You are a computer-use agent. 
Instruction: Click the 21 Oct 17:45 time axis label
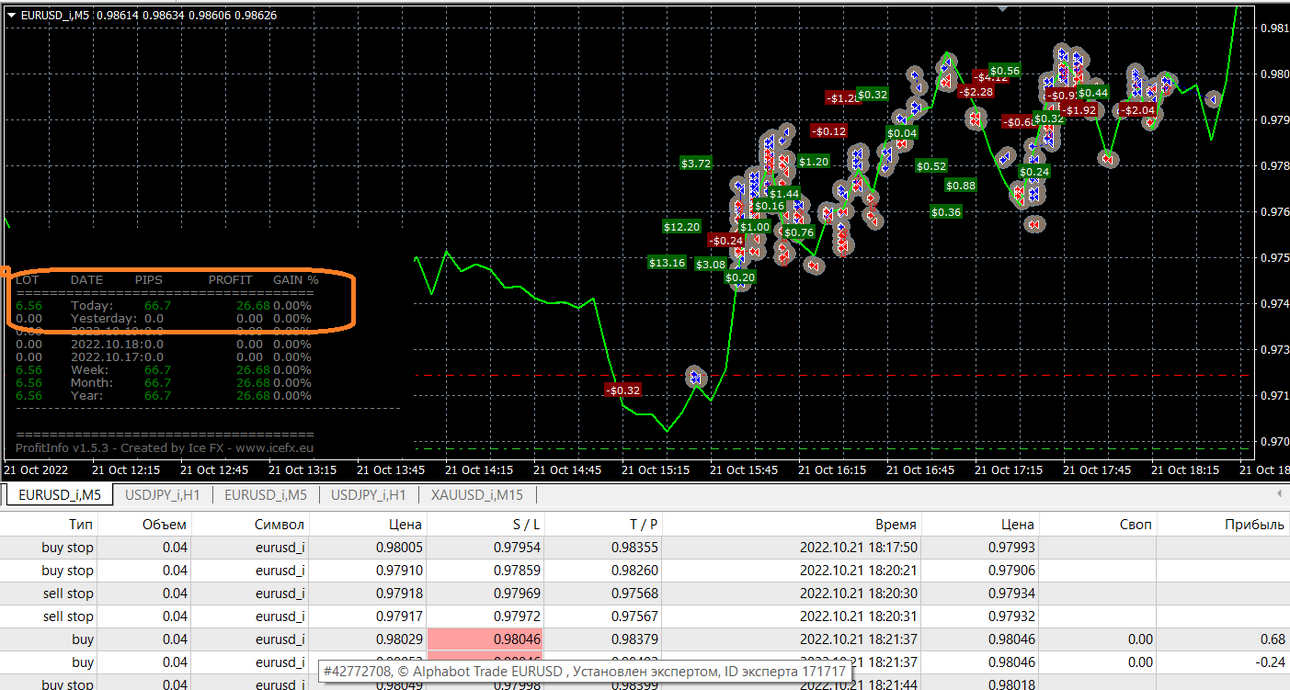coord(1095,470)
